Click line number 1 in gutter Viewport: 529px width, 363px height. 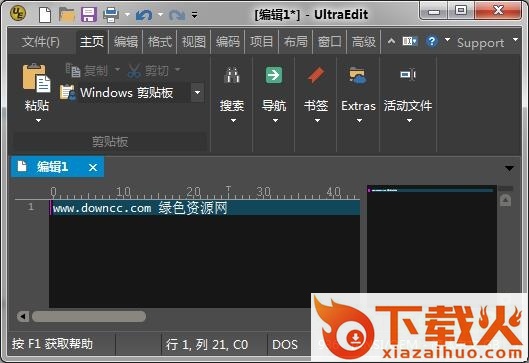click(x=31, y=206)
